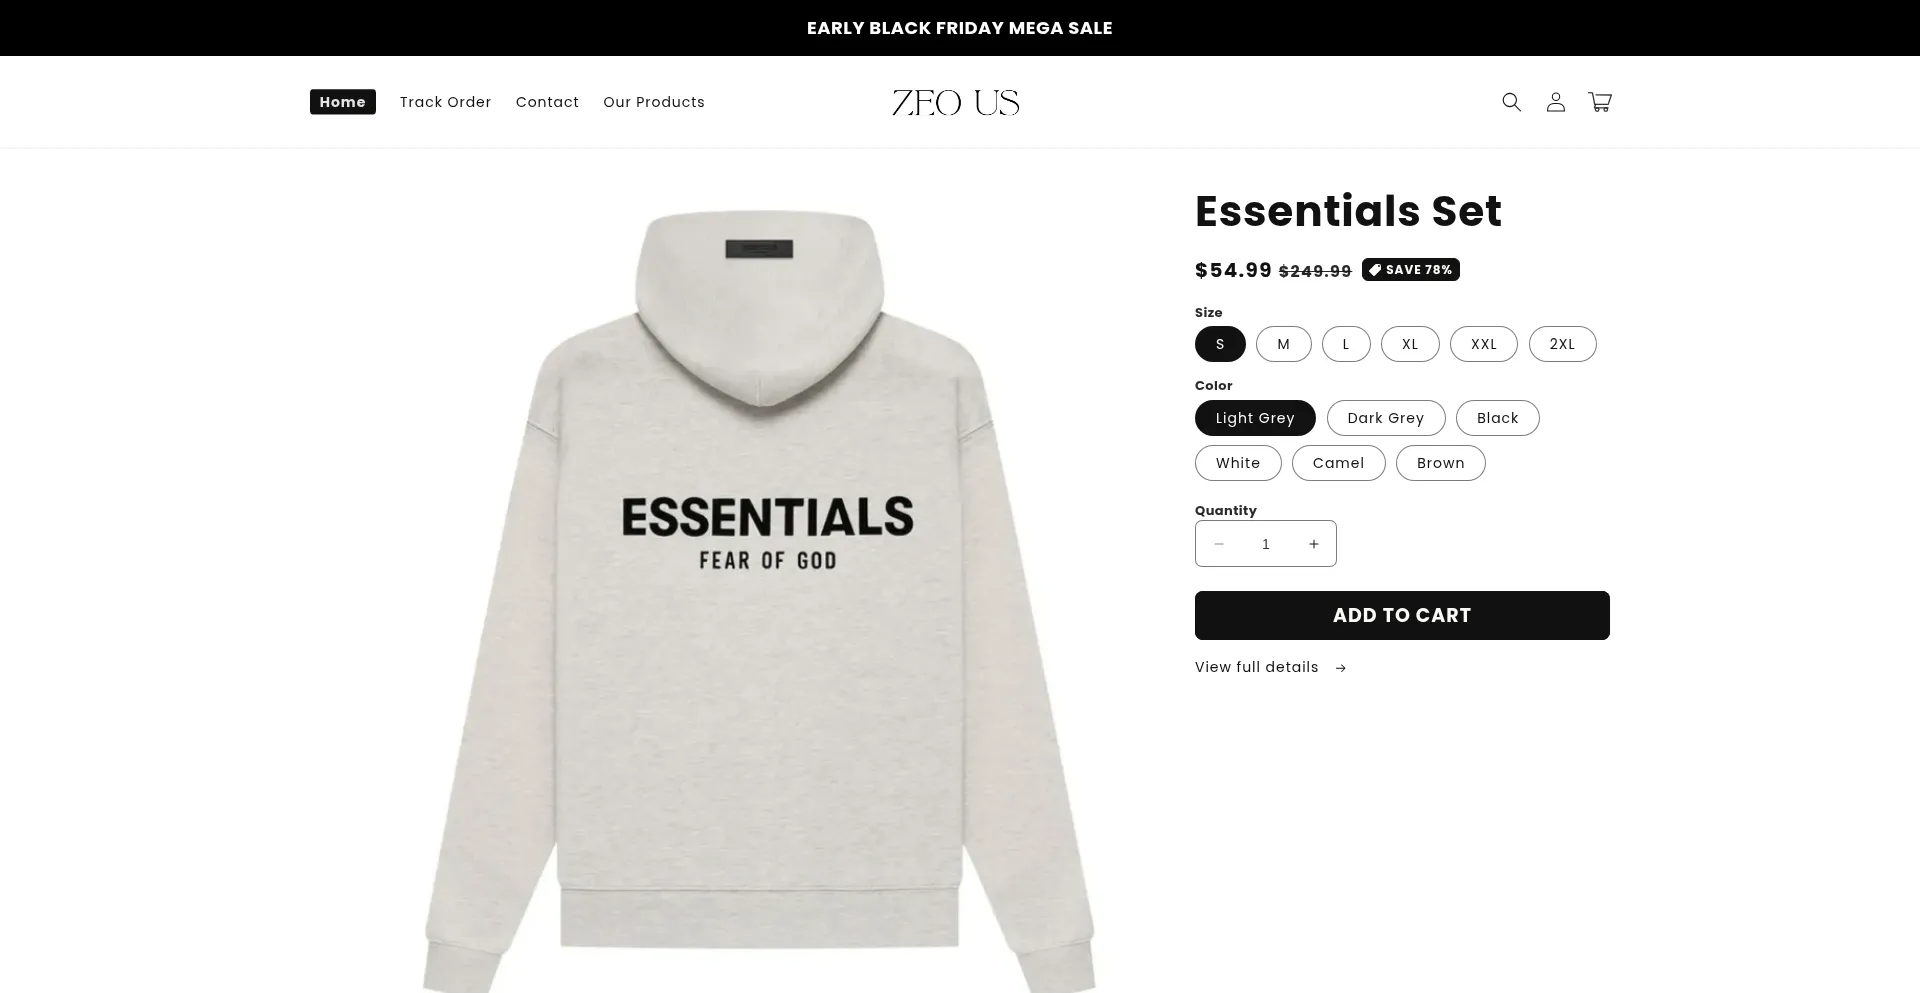The width and height of the screenshot is (1920, 993).
Task: View the shopping cart
Action: pyautogui.click(x=1599, y=101)
